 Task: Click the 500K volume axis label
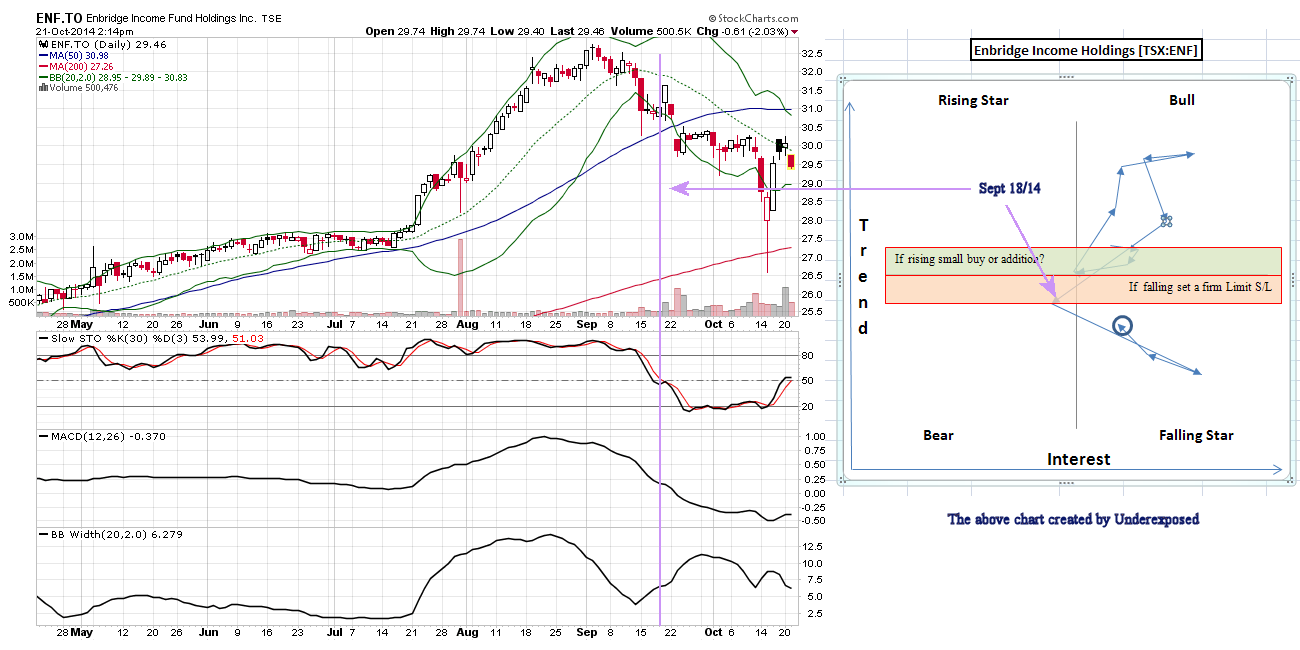coord(20,301)
